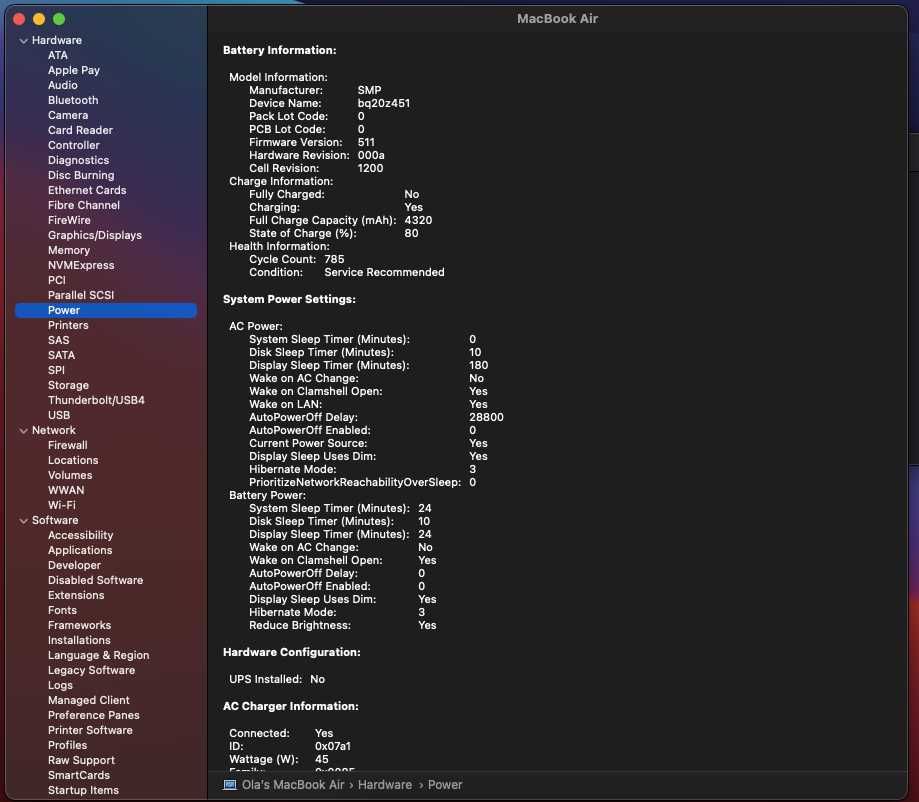Click the AutoPowerOff Delay value 28800
The width and height of the screenshot is (919, 802).
point(486,417)
